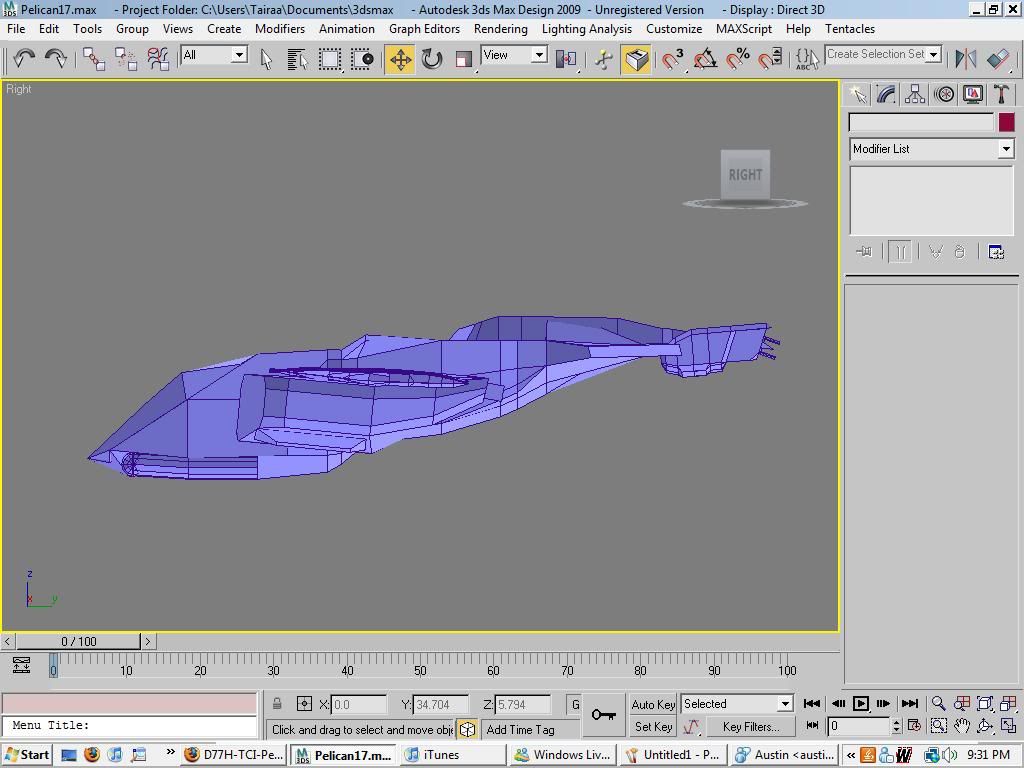Open Edit Named Selection Sets
Viewport: 1024px width, 768px height.
pos(807,59)
